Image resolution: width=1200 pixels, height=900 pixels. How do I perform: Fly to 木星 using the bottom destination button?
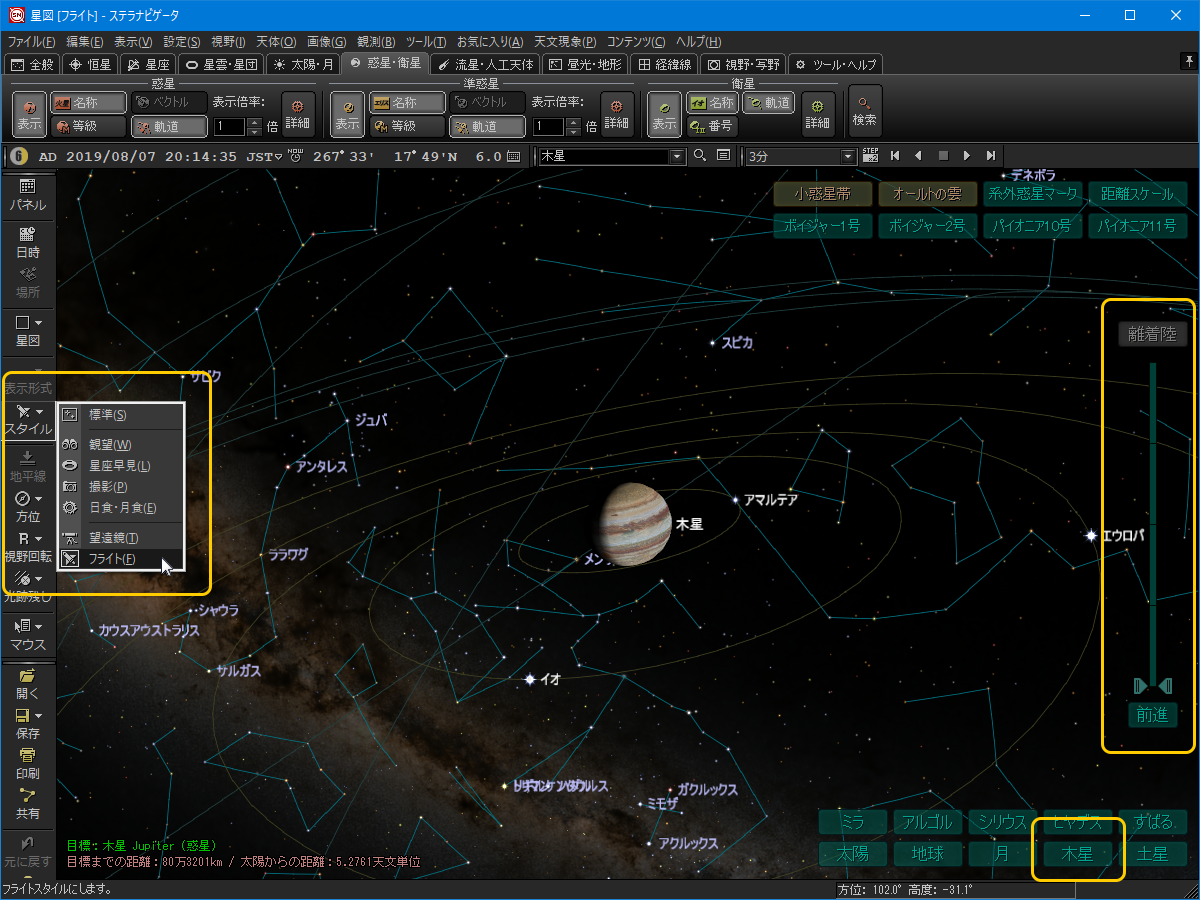click(x=1077, y=855)
